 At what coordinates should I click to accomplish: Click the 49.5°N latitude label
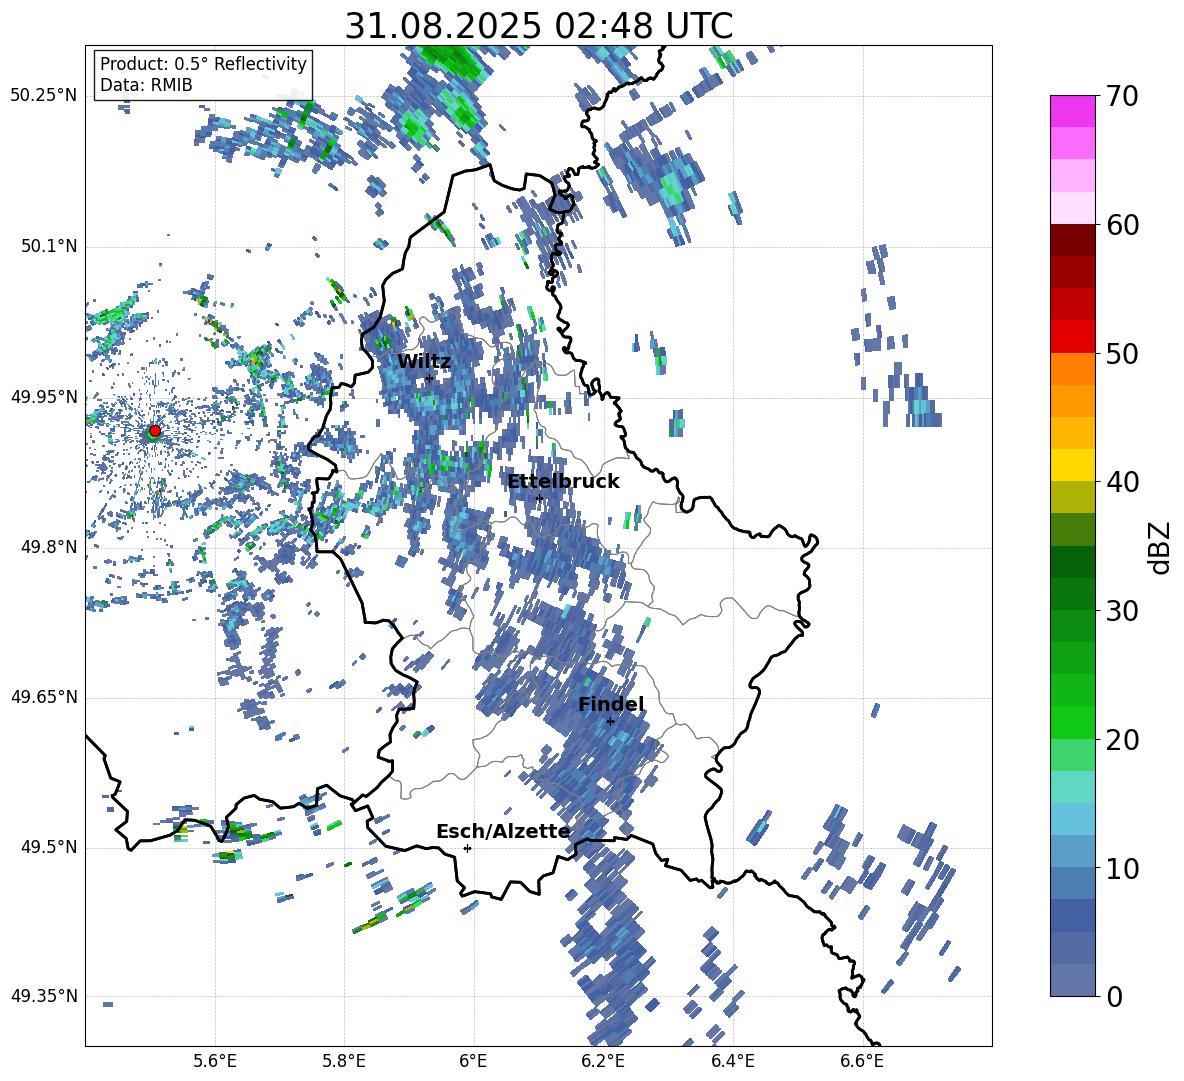click(48, 846)
